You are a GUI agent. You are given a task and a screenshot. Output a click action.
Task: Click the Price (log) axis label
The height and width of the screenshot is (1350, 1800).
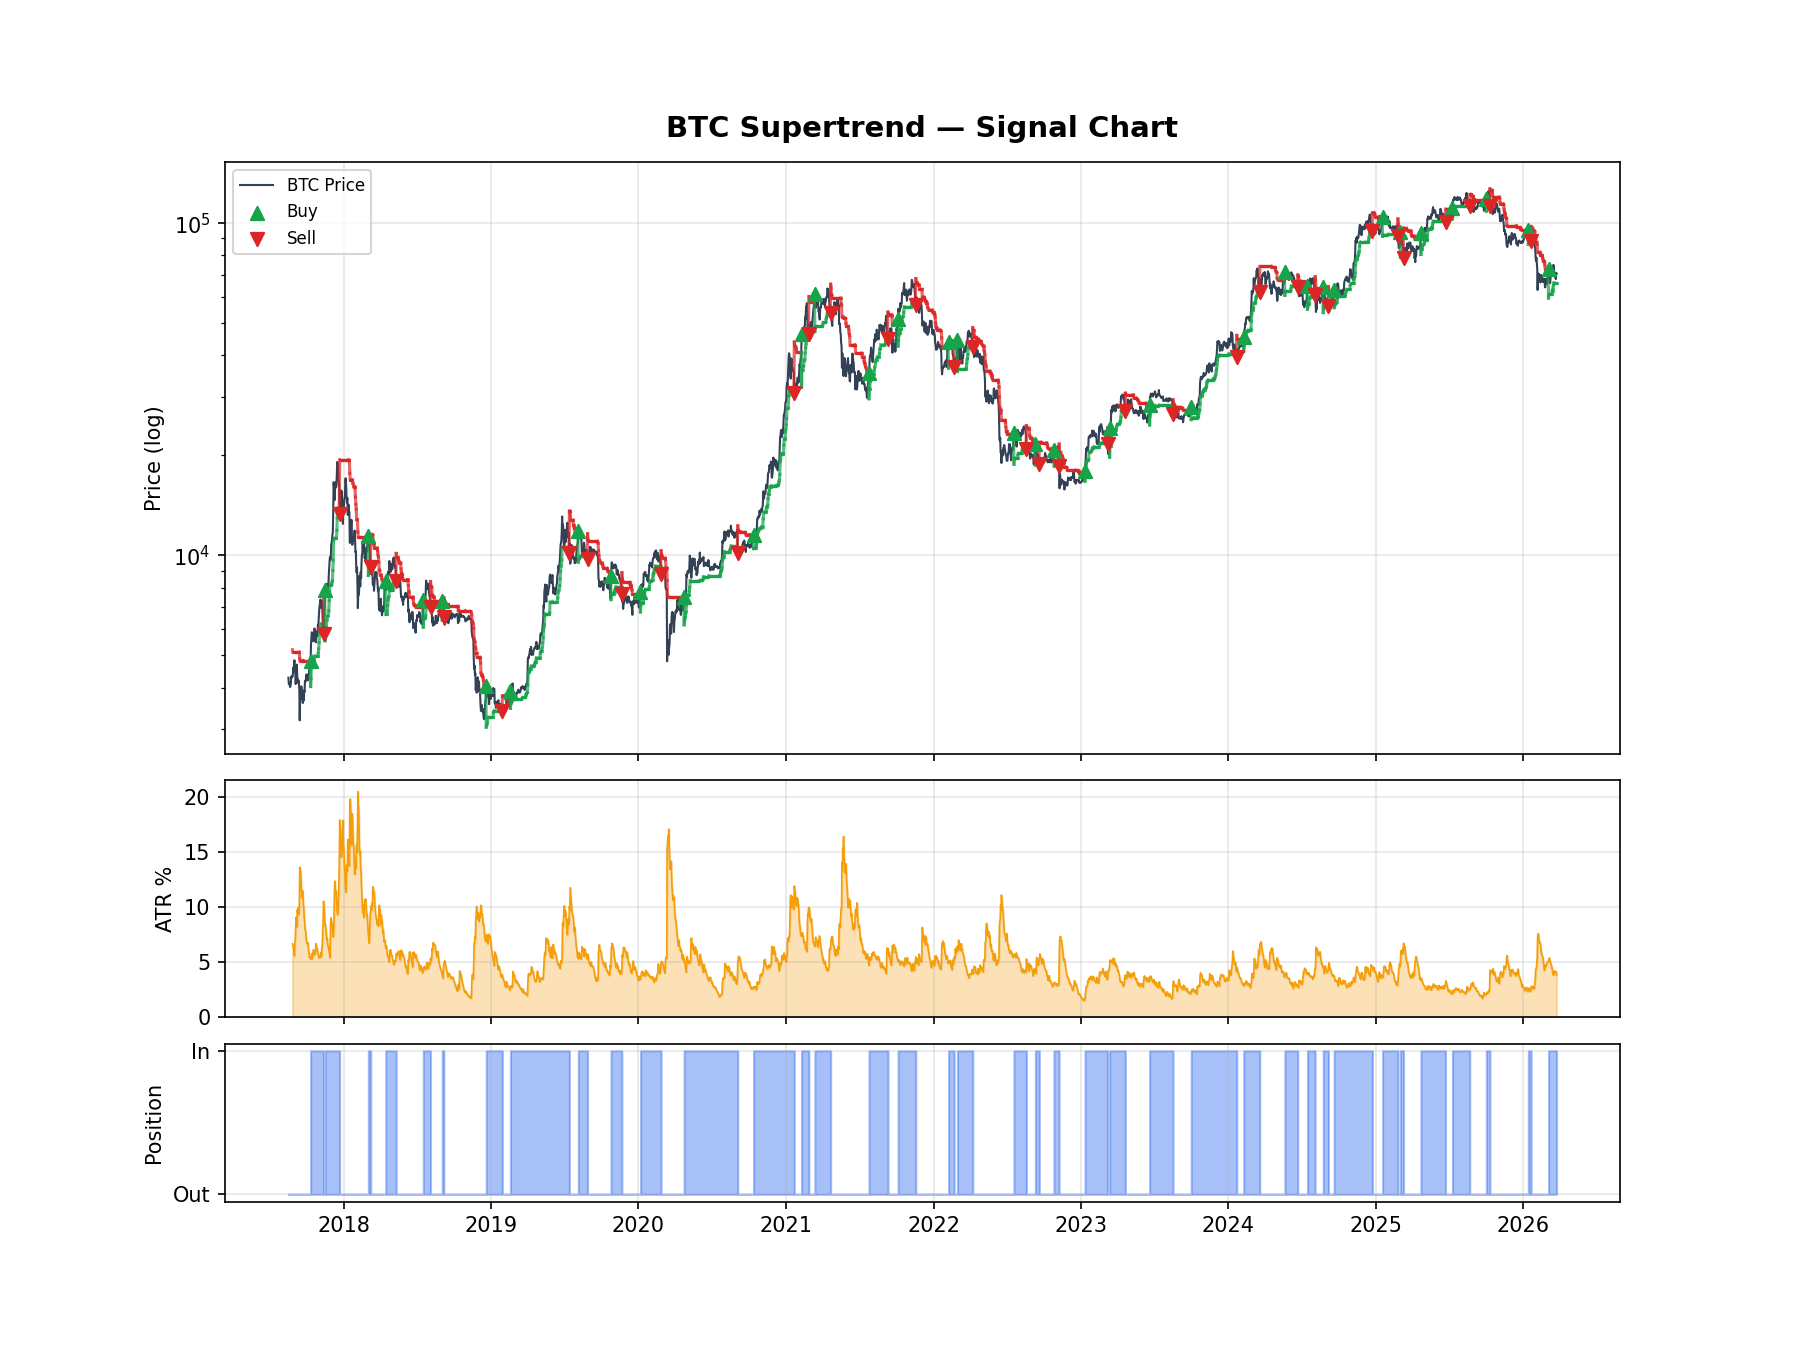click(x=152, y=455)
